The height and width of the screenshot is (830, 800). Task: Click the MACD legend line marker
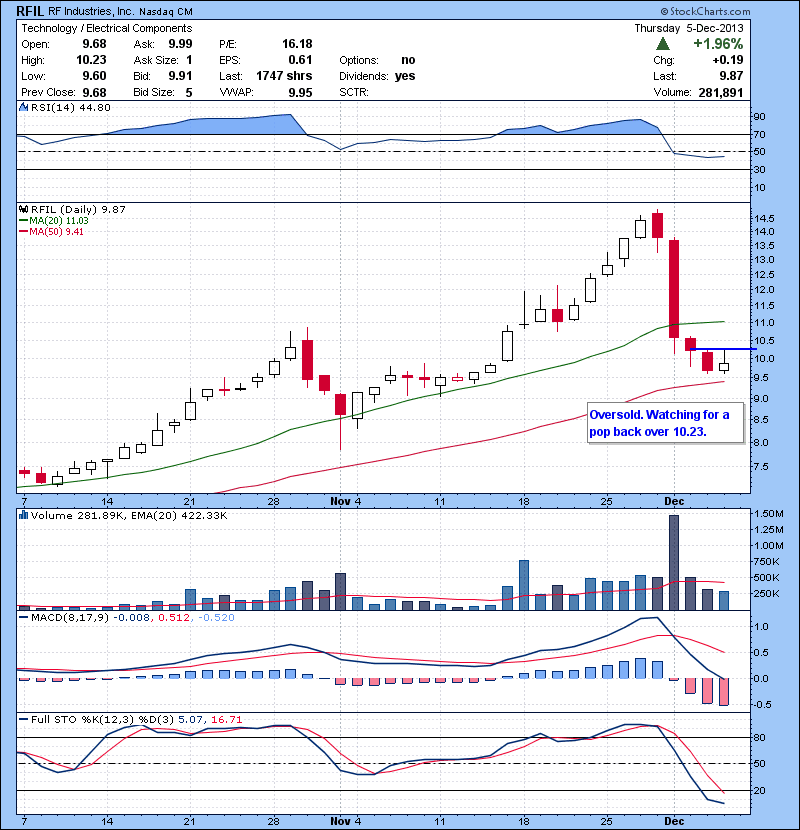pos(24,617)
